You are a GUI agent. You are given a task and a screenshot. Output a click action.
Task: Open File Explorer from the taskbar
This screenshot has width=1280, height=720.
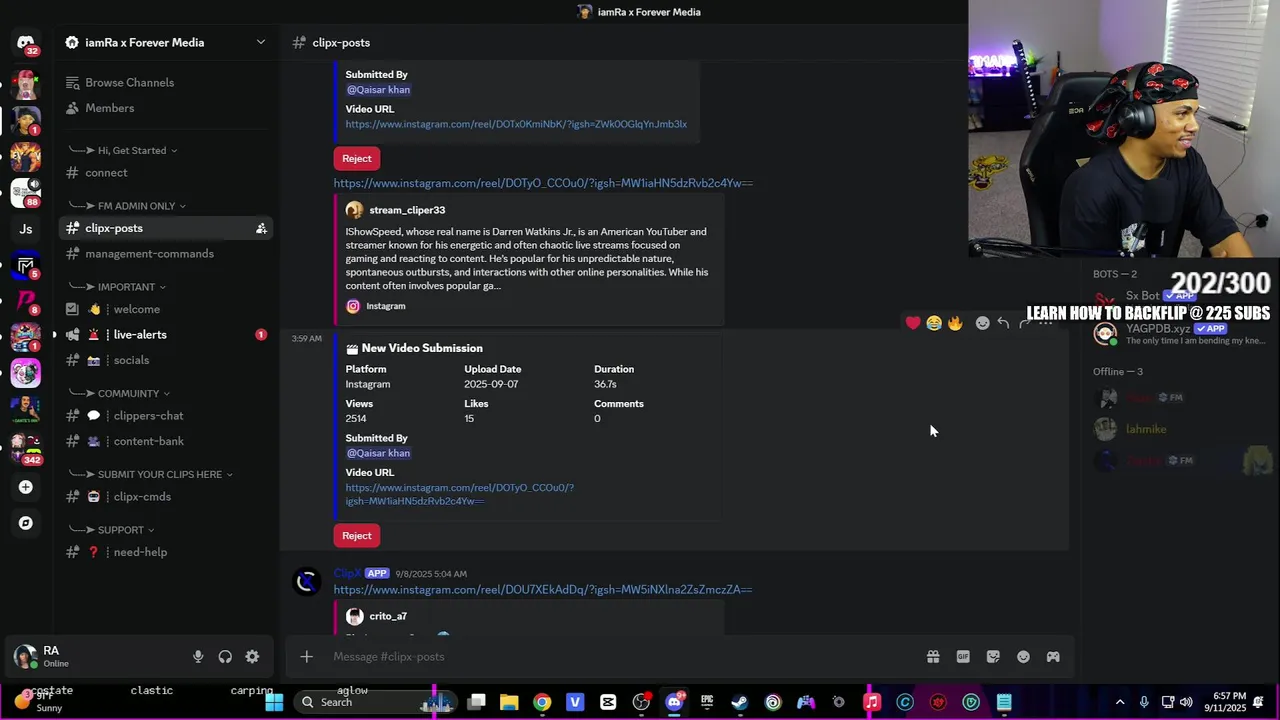tap(509, 702)
